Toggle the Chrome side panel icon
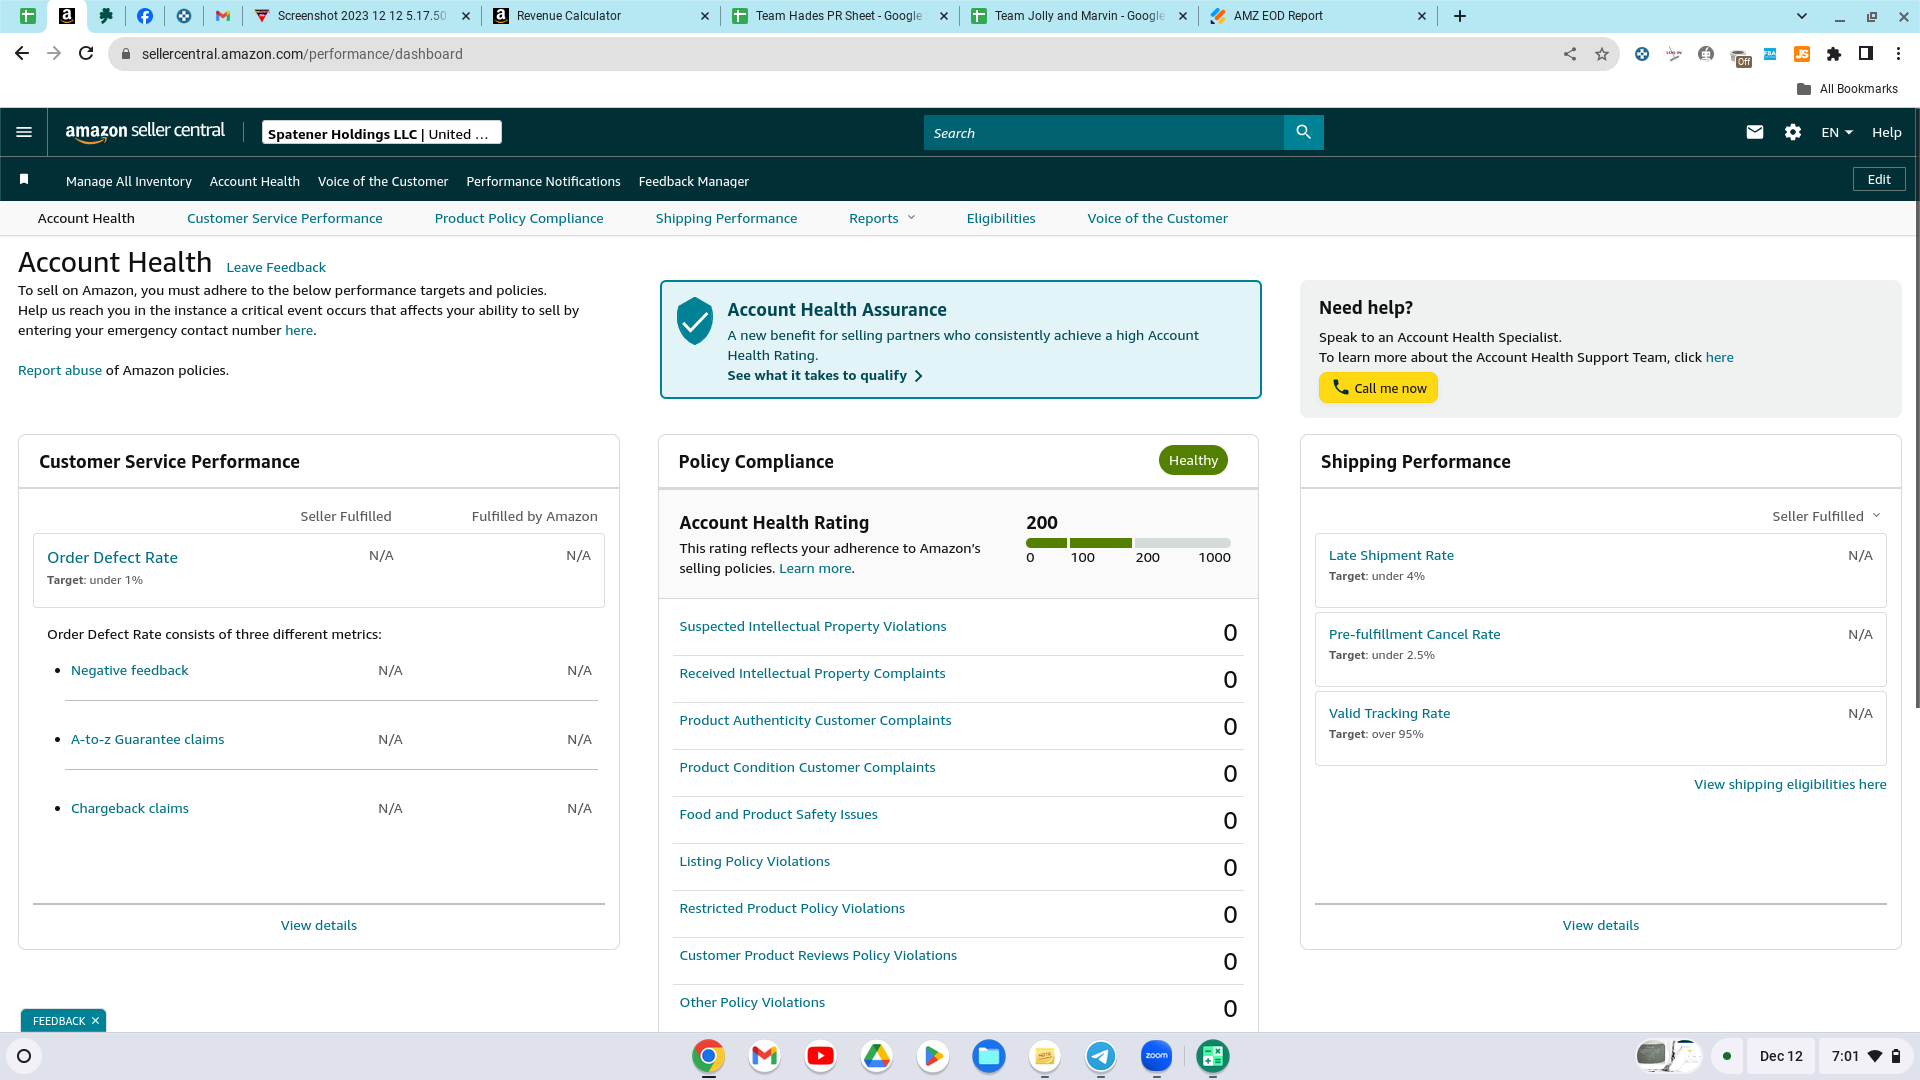 (x=1866, y=54)
